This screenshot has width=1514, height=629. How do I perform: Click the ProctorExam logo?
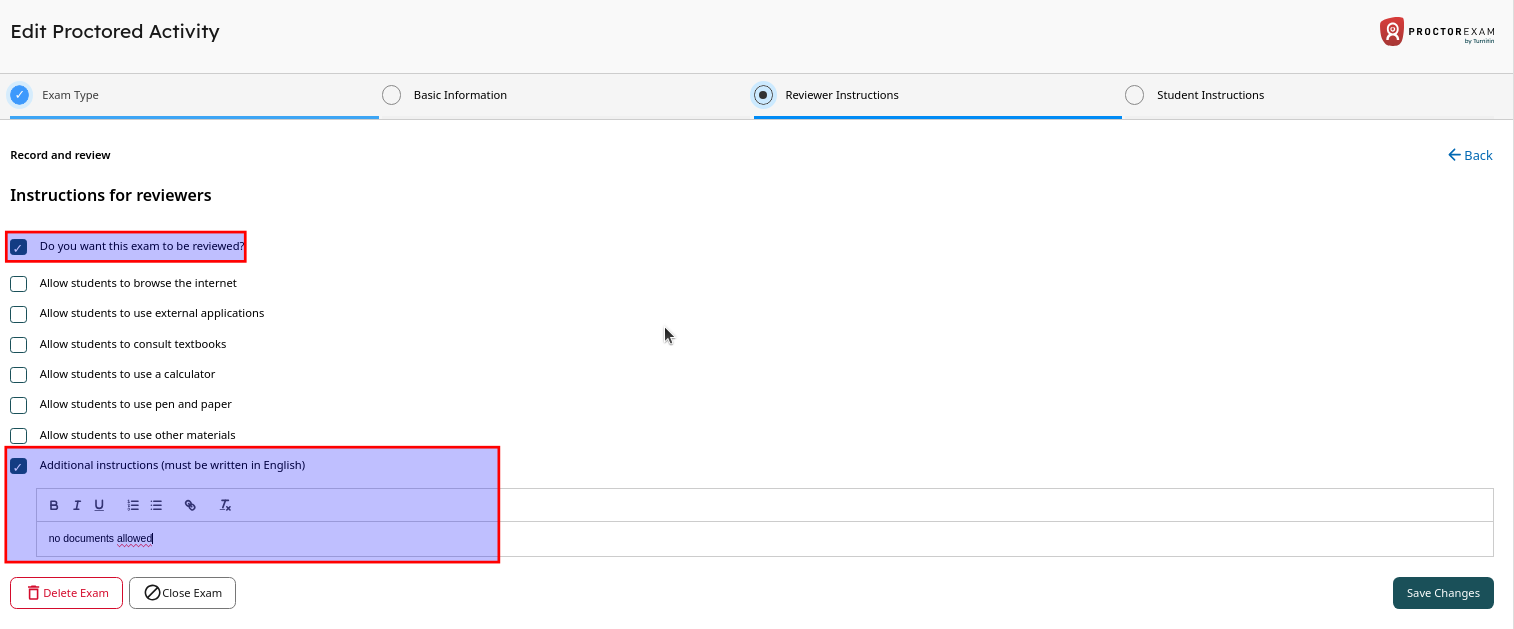(1437, 32)
